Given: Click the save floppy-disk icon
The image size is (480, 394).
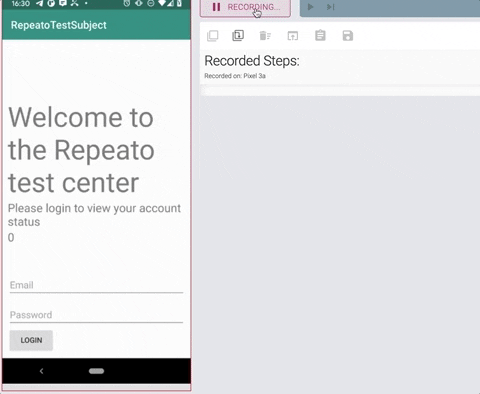Looking at the screenshot, I should coord(348,36).
